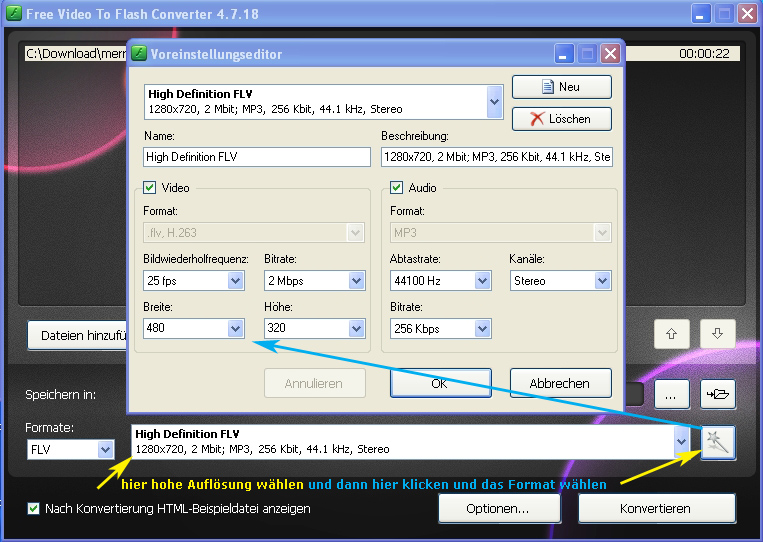The image size is (763, 542).
Task: Open the Bildwiederholfrequenz 25 fps dropdown
Action: coord(235,281)
